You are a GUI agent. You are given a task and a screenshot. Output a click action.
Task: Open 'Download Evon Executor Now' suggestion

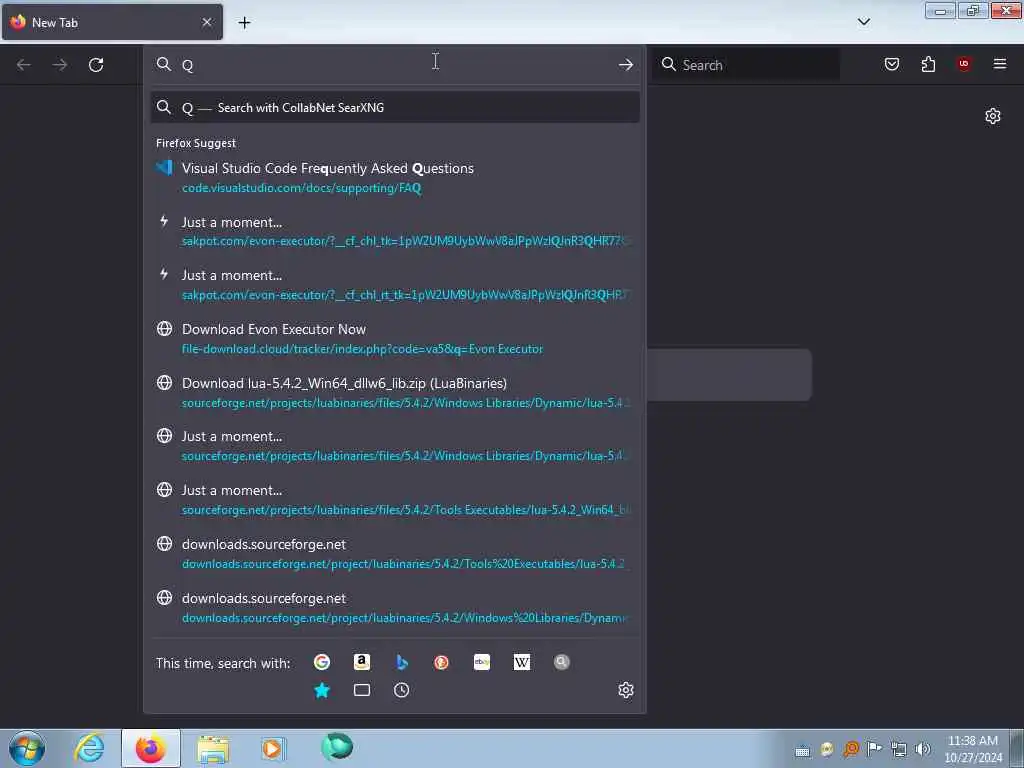(x=395, y=339)
